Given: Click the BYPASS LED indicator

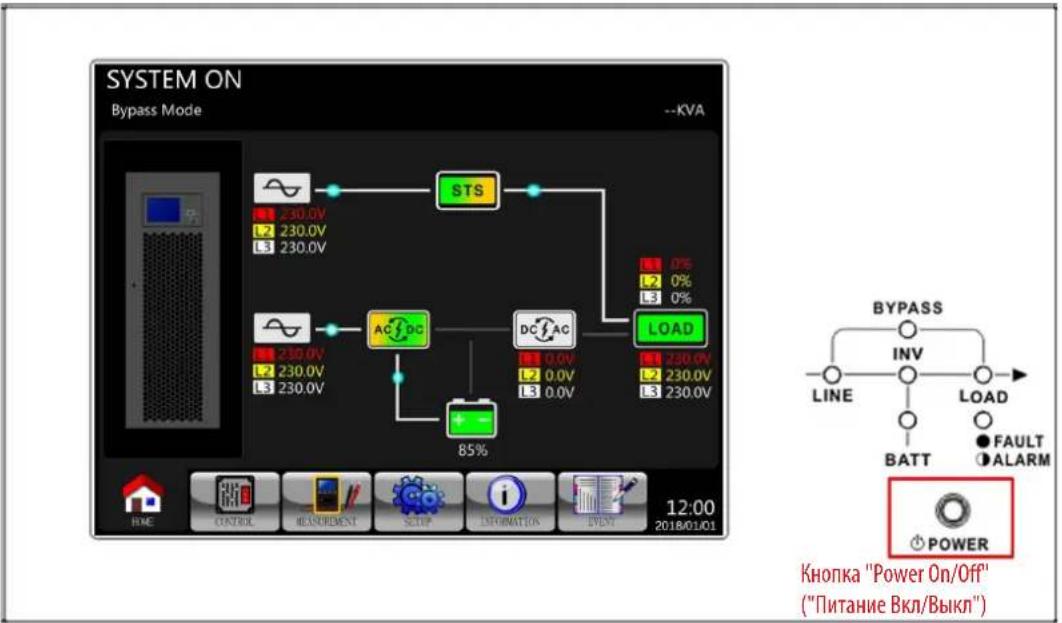Looking at the screenshot, I should (908, 330).
